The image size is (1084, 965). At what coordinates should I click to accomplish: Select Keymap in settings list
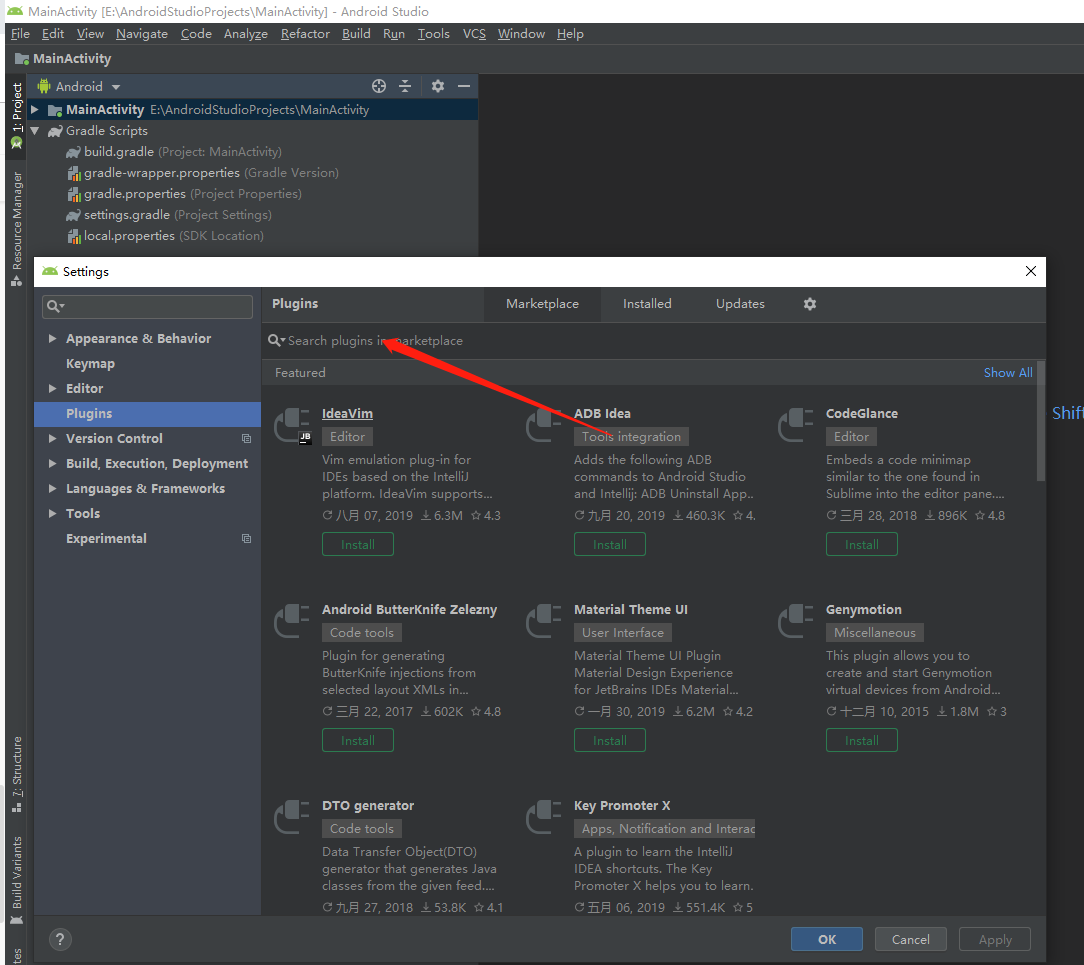90,364
